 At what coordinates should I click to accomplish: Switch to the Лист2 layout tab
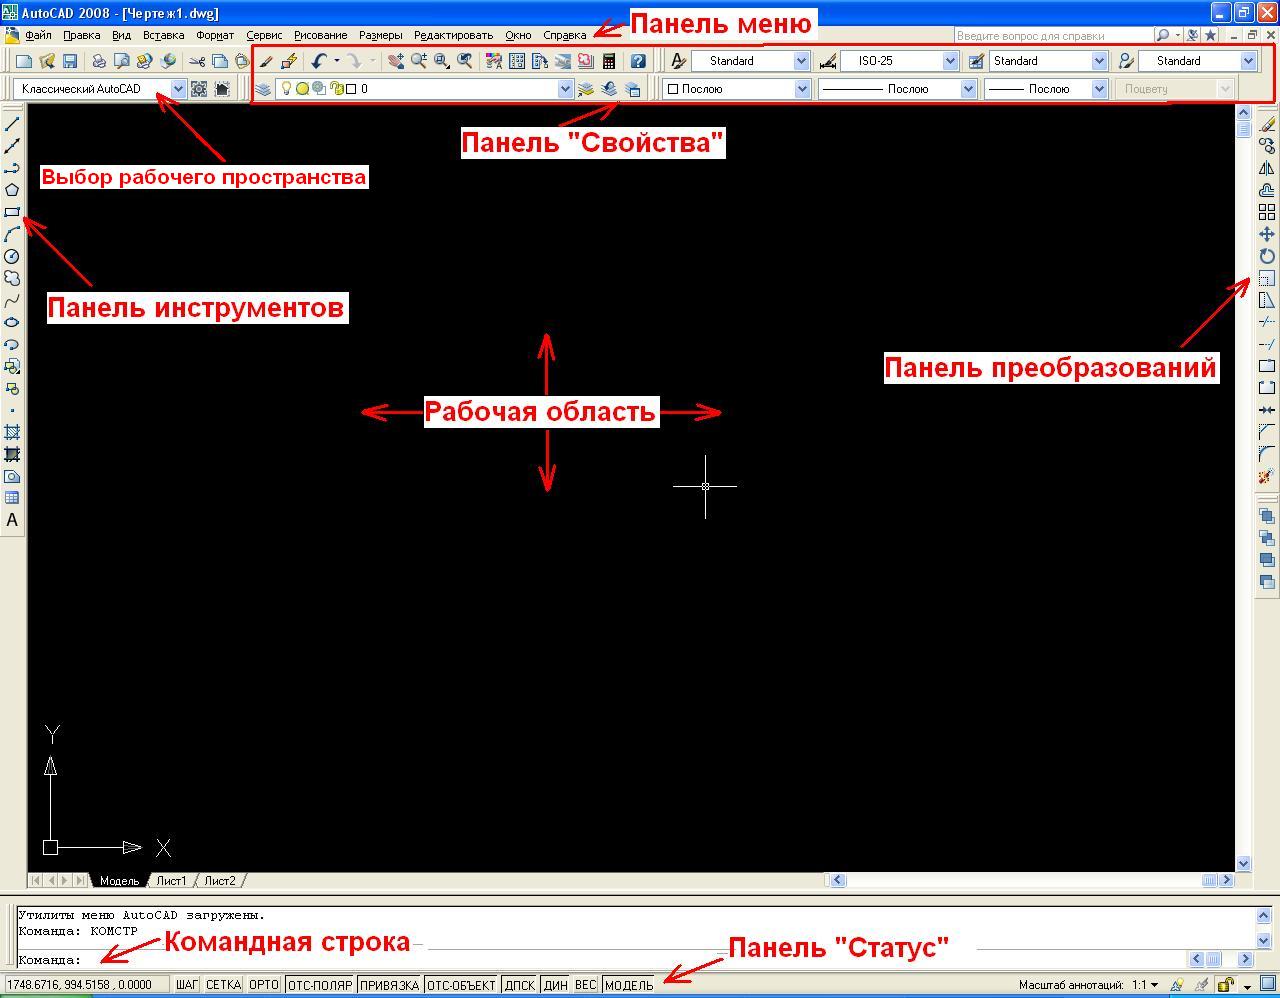point(220,881)
